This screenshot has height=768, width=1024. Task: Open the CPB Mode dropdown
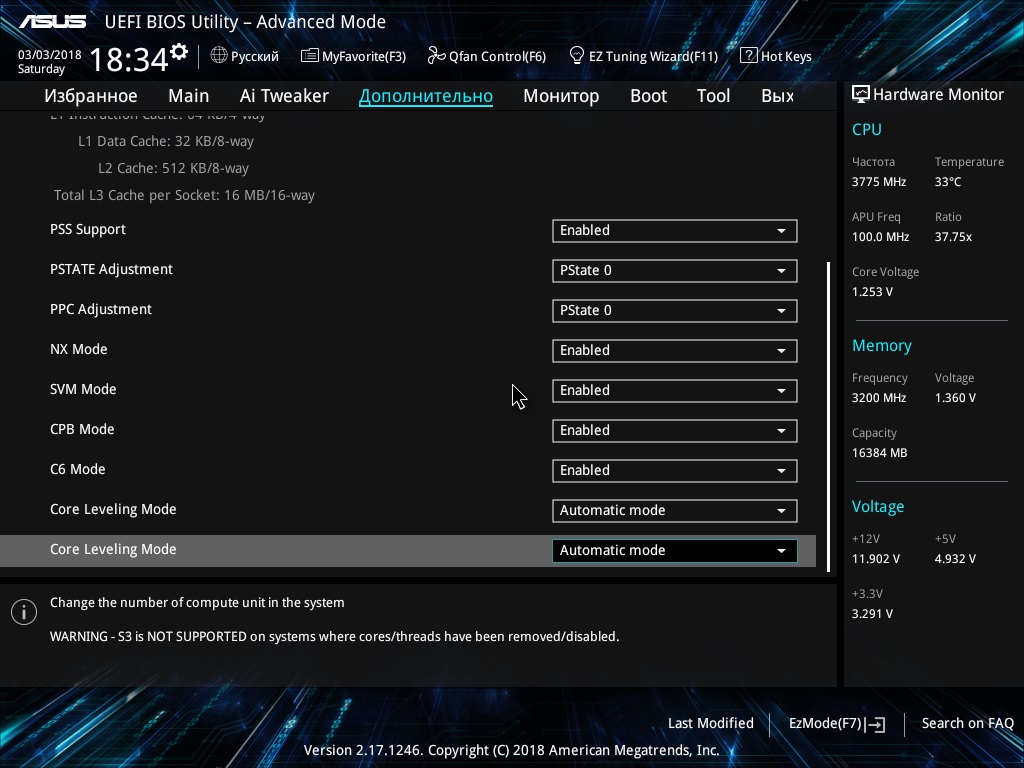675,430
